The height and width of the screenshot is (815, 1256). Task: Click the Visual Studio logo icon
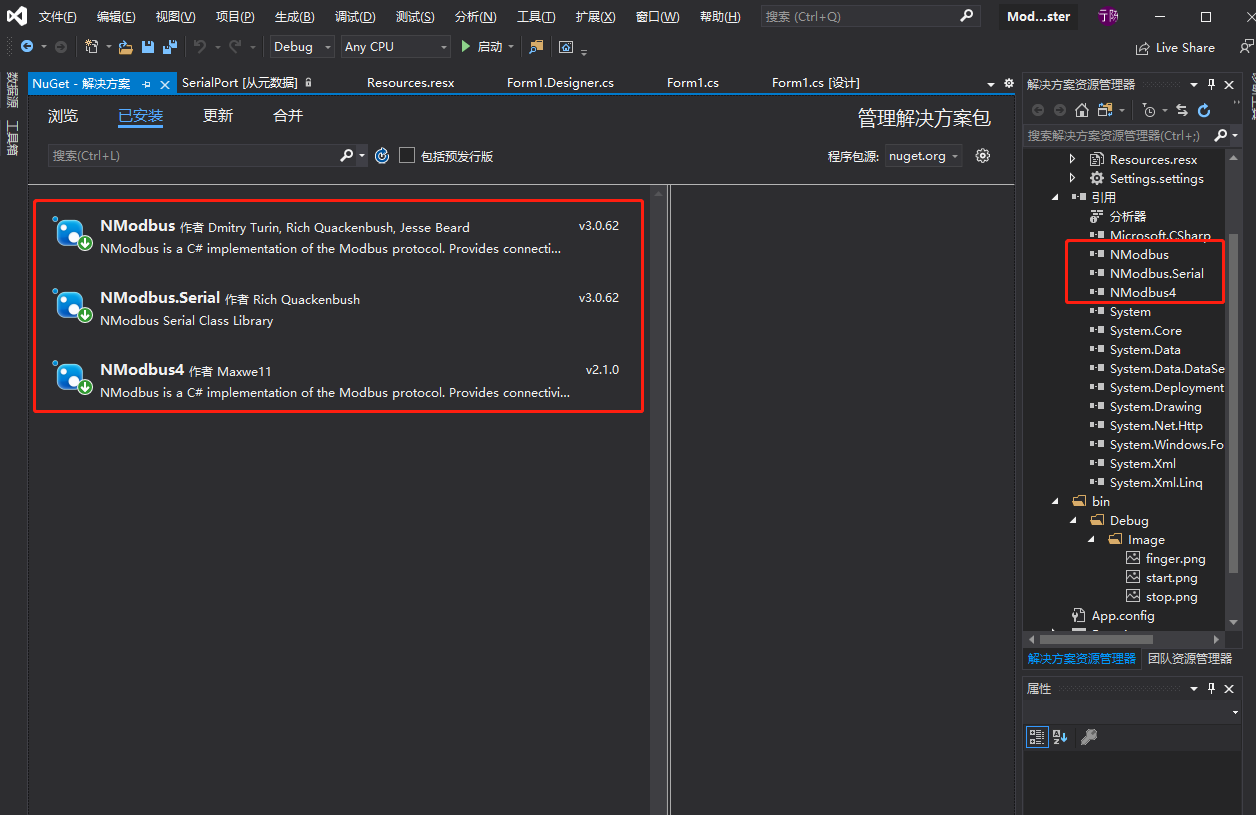pyautogui.click(x=17, y=17)
